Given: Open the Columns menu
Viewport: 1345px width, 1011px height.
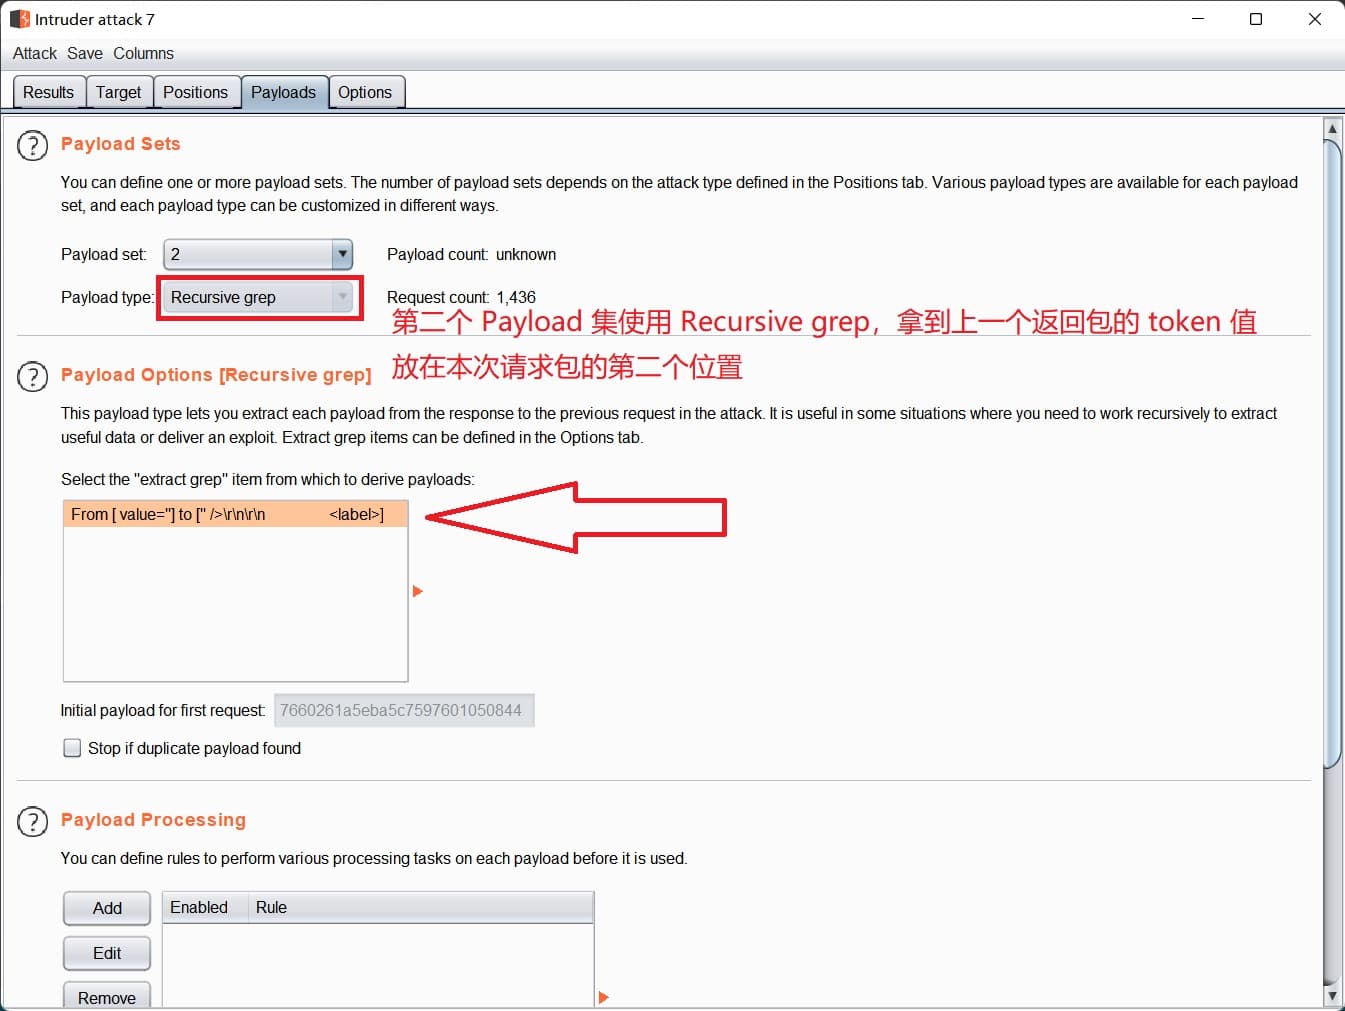Looking at the screenshot, I should coord(143,53).
